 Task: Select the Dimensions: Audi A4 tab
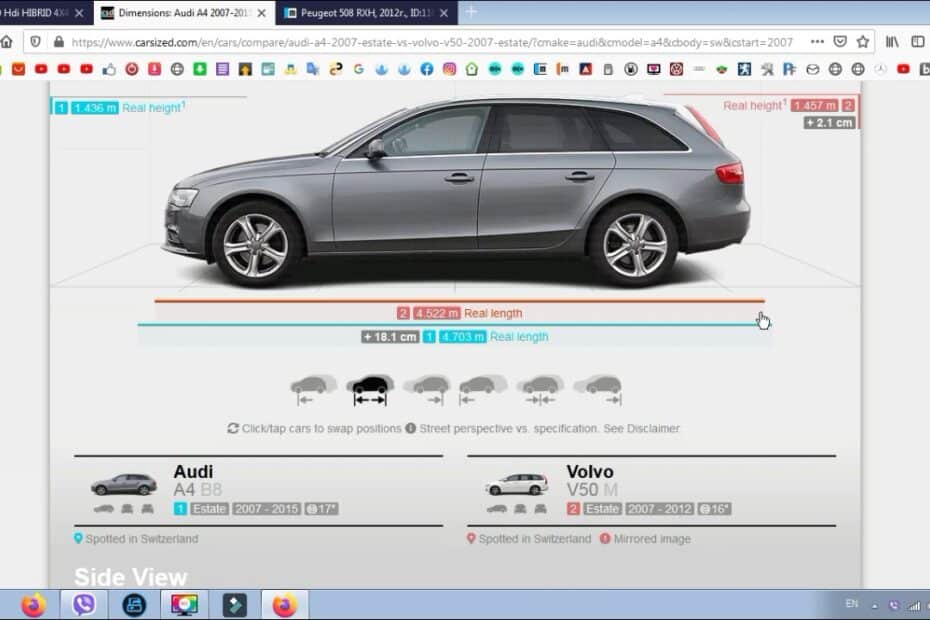(x=185, y=12)
